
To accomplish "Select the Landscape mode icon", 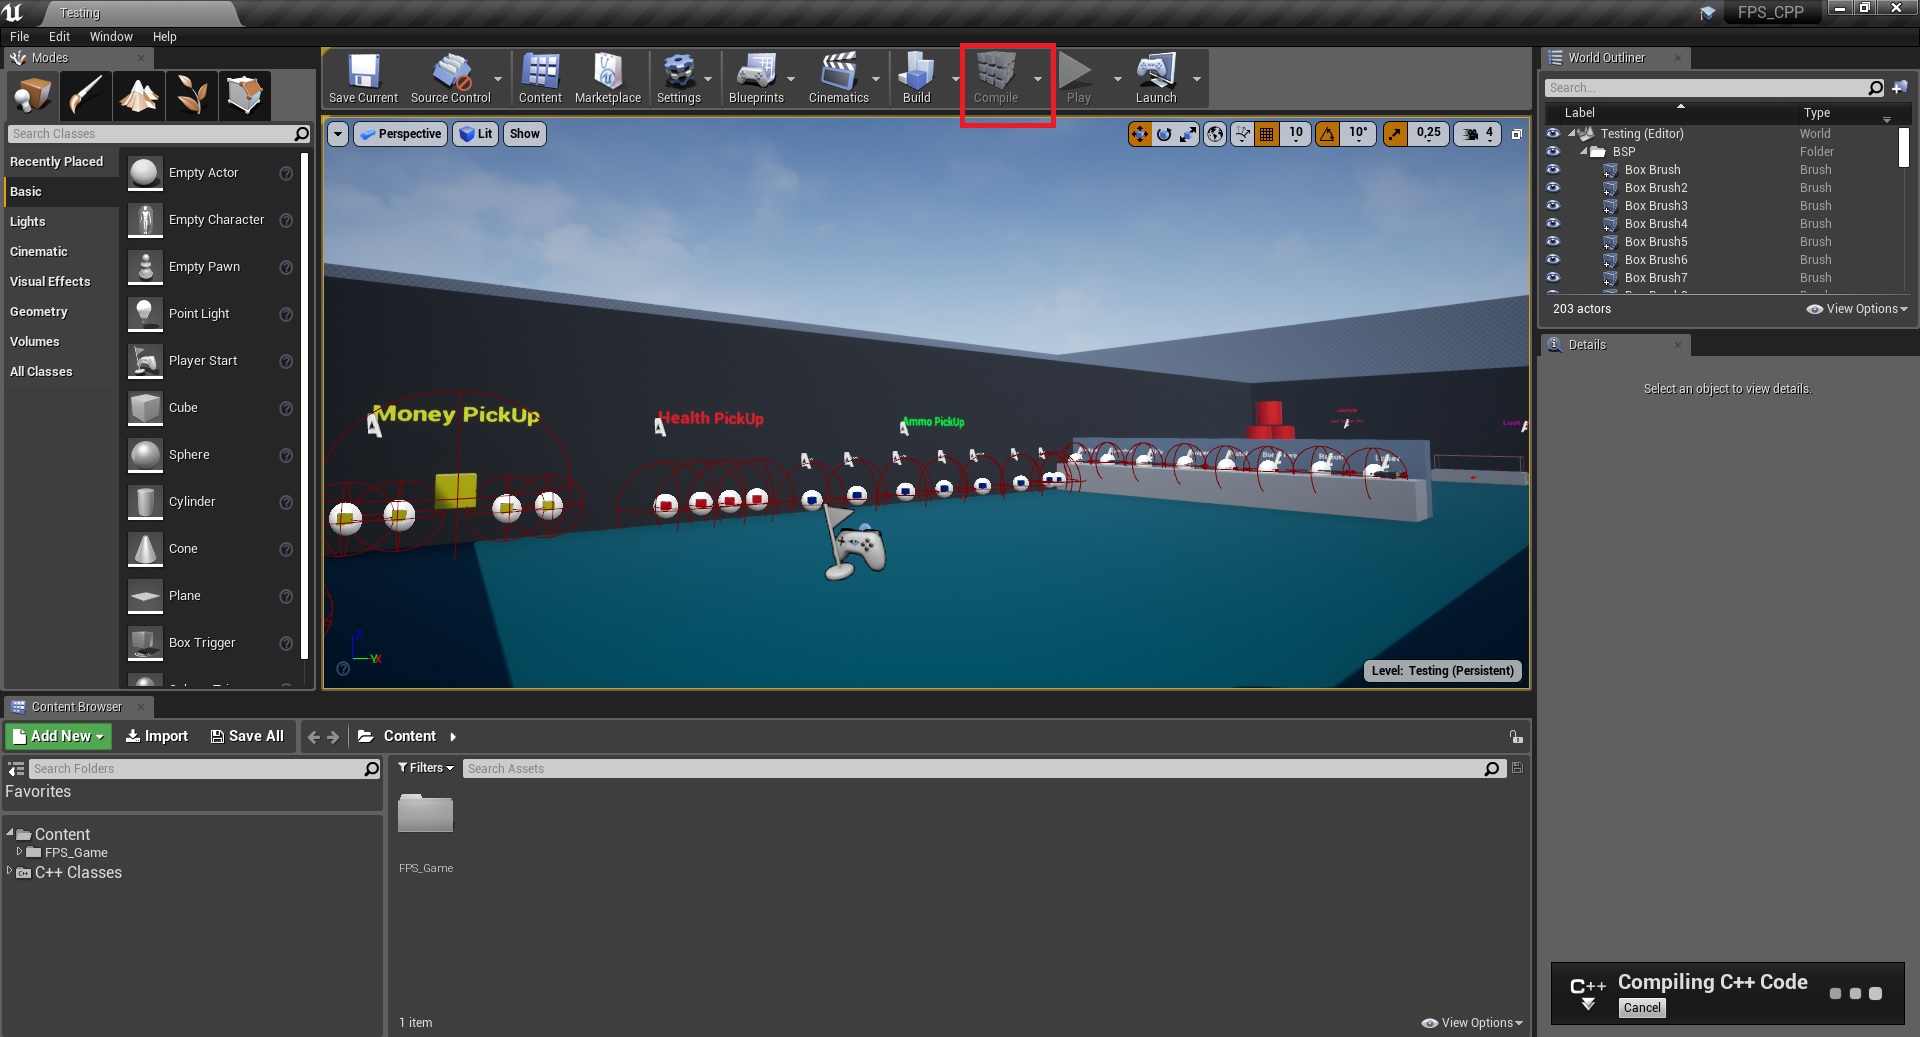I will click(139, 96).
